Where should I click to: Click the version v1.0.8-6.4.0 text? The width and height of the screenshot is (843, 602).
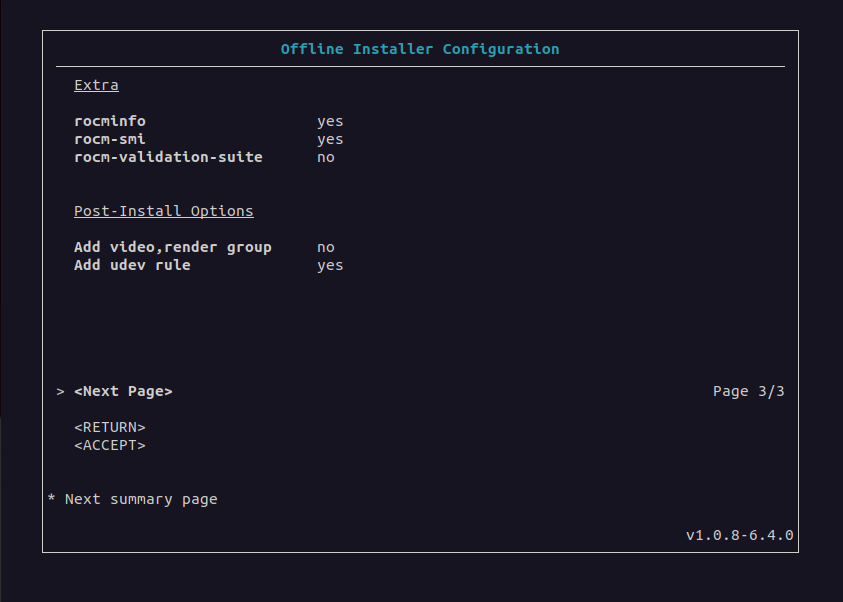point(739,535)
